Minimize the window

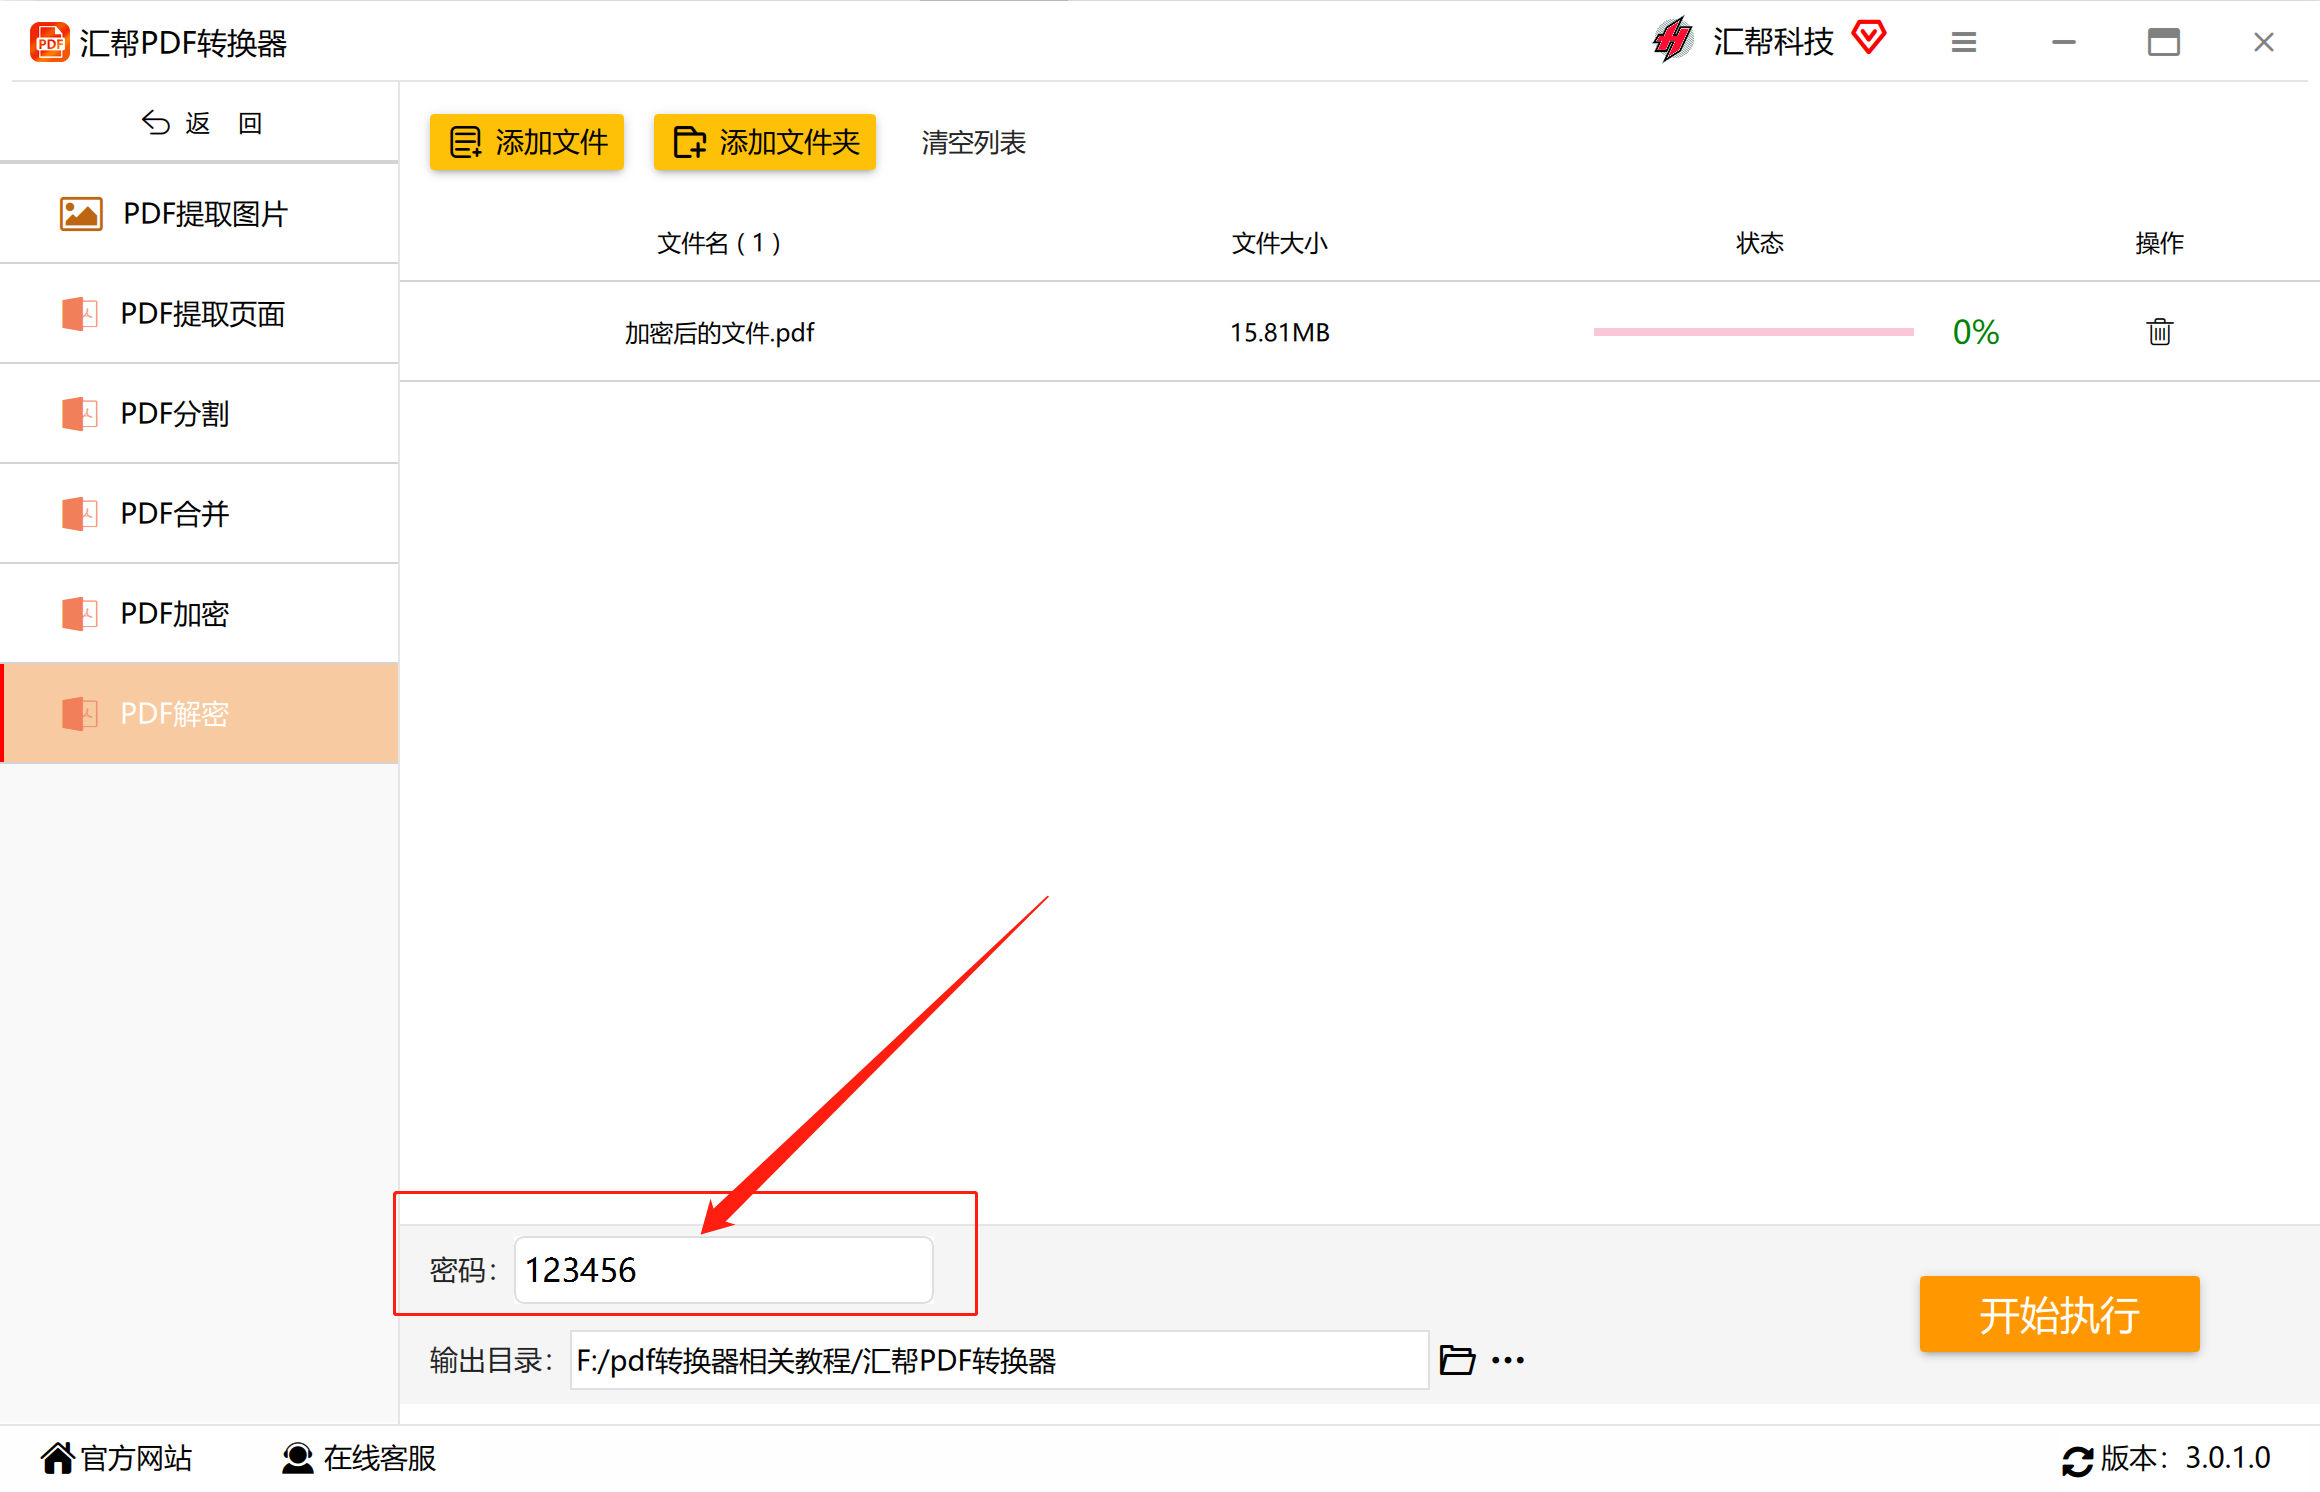click(2064, 42)
